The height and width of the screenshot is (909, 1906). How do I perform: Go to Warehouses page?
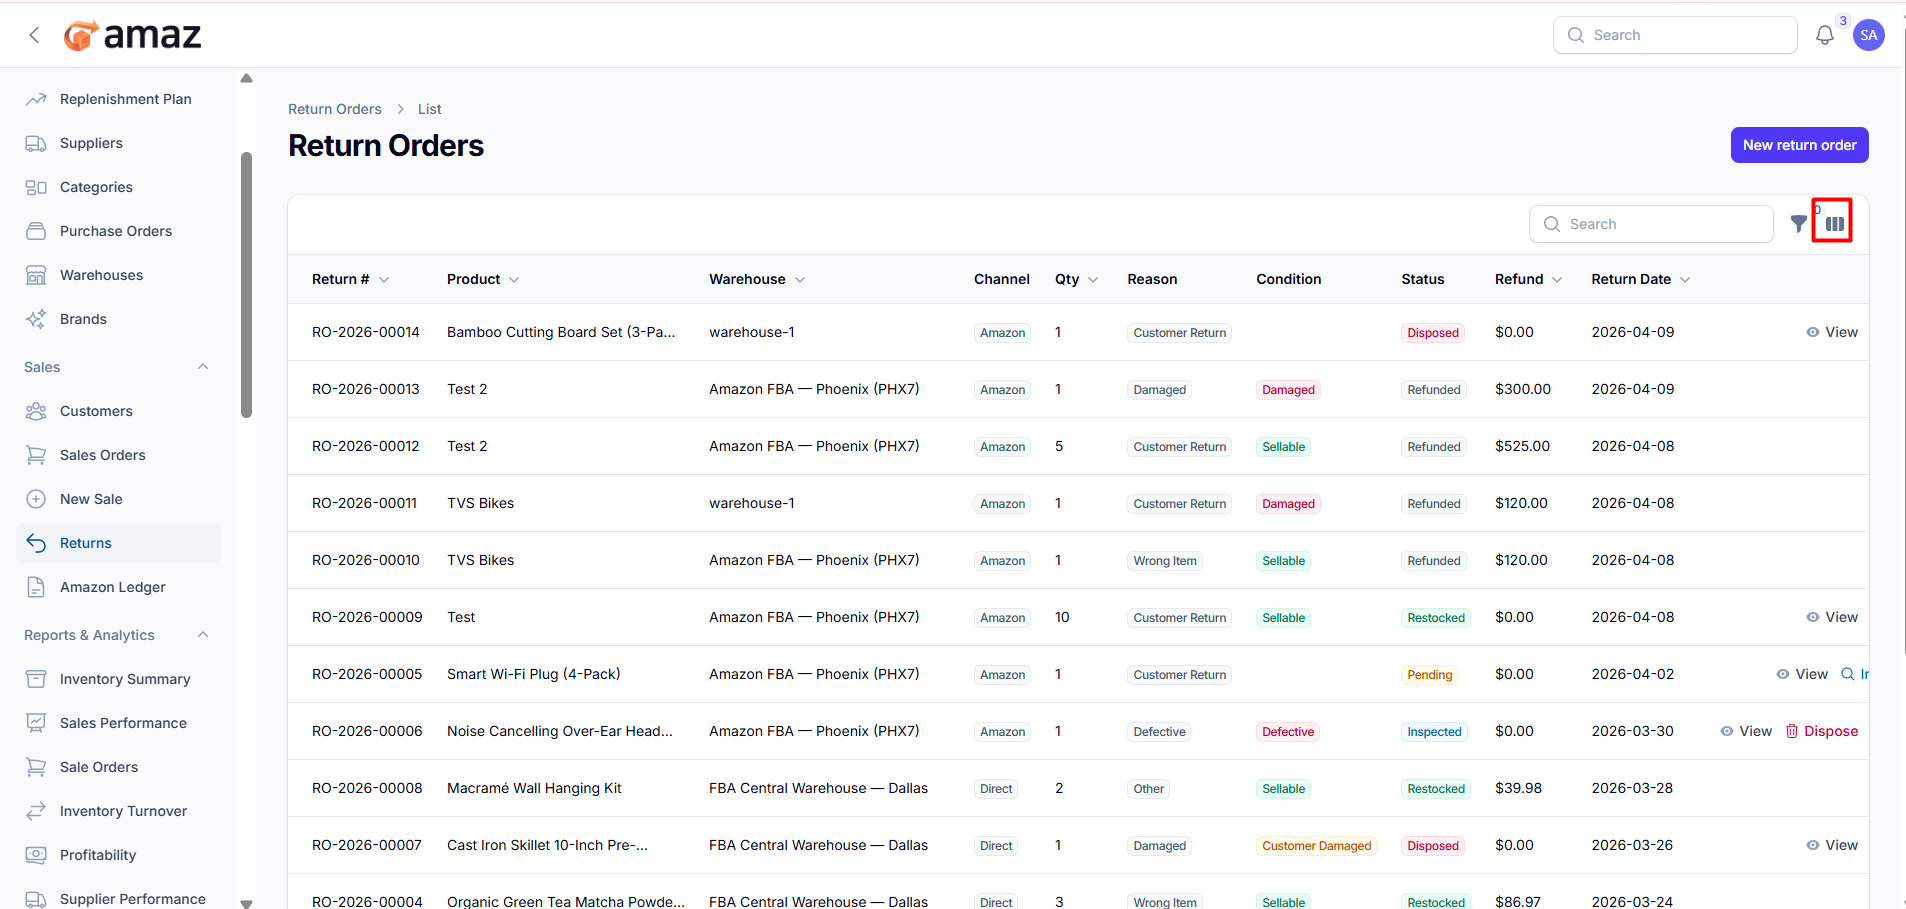coord(118,275)
